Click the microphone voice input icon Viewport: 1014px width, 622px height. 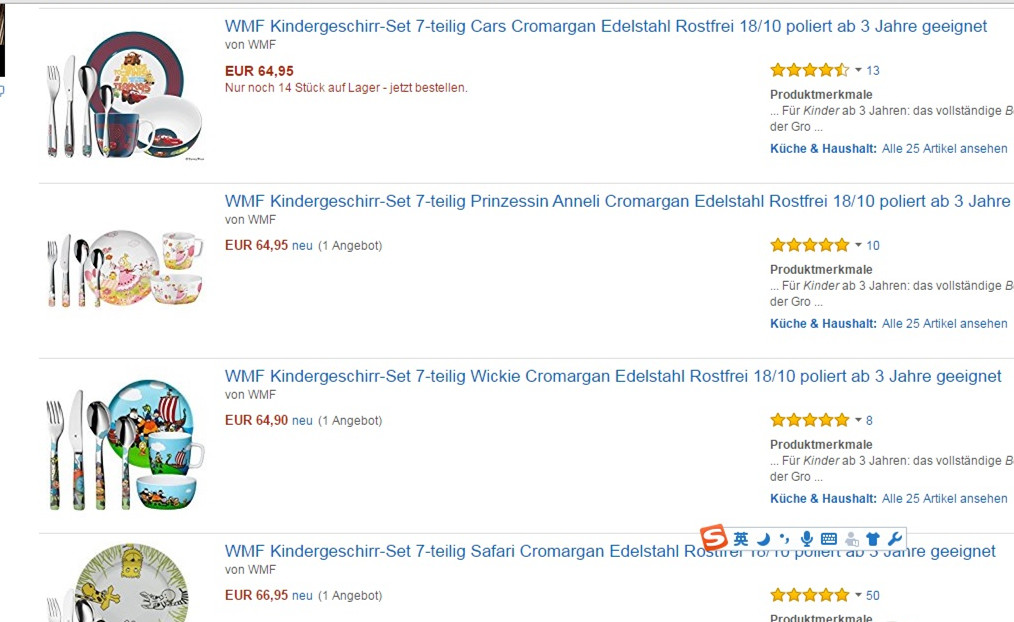coord(806,539)
